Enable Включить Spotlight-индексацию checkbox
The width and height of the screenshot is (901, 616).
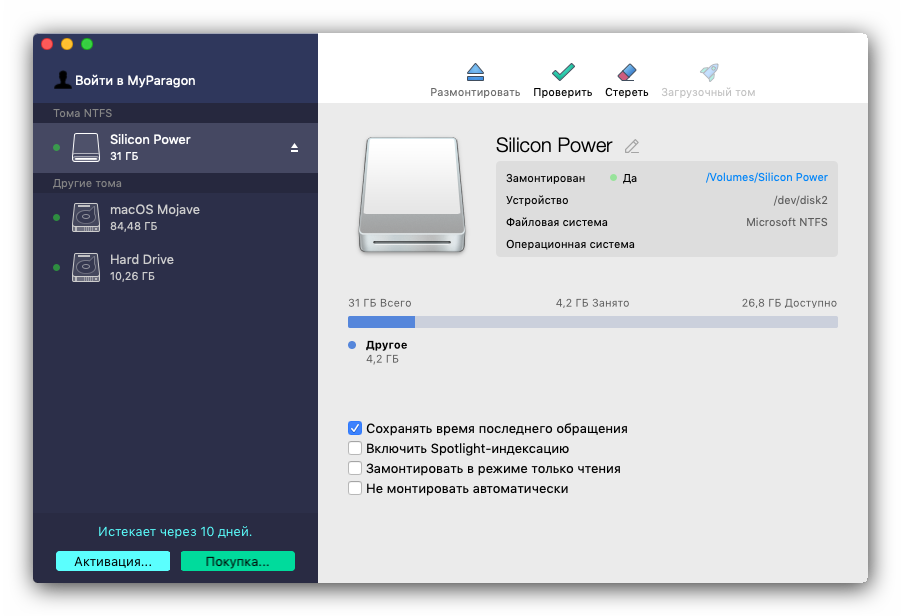point(355,448)
